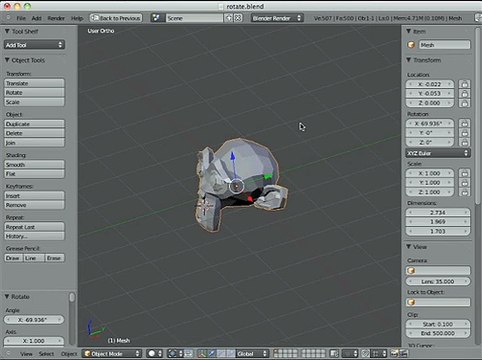The width and height of the screenshot is (482, 360).
Task: Click the lock layers to scene icon
Action: click(x=334, y=353)
